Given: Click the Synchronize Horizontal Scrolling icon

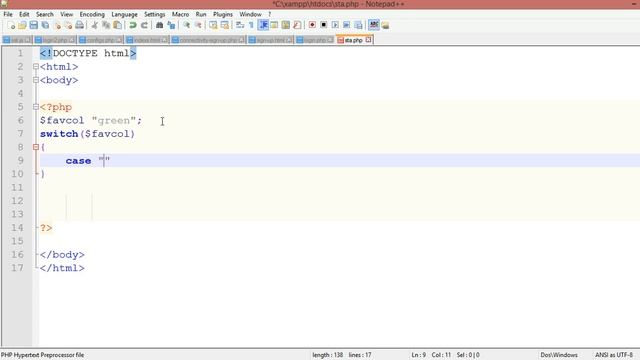Looking at the screenshot, I should click(x=224, y=25).
